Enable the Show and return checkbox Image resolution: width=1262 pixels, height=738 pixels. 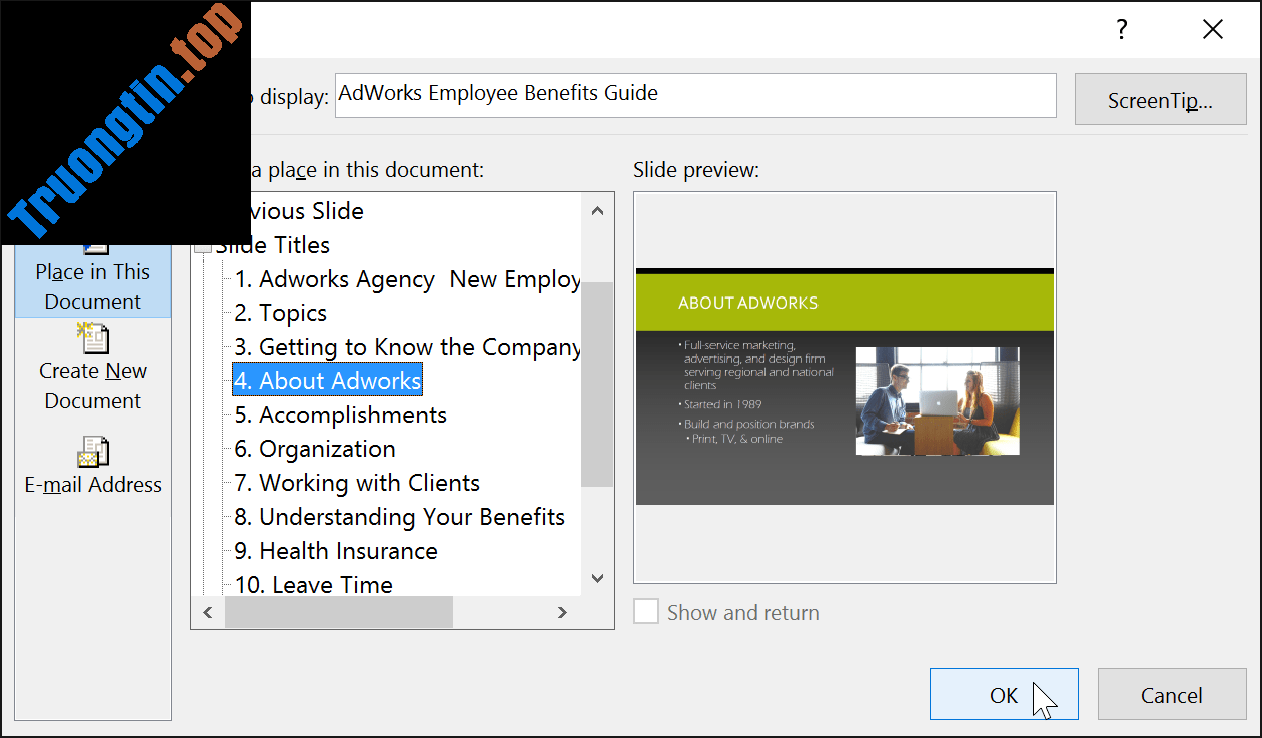tap(645, 611)
